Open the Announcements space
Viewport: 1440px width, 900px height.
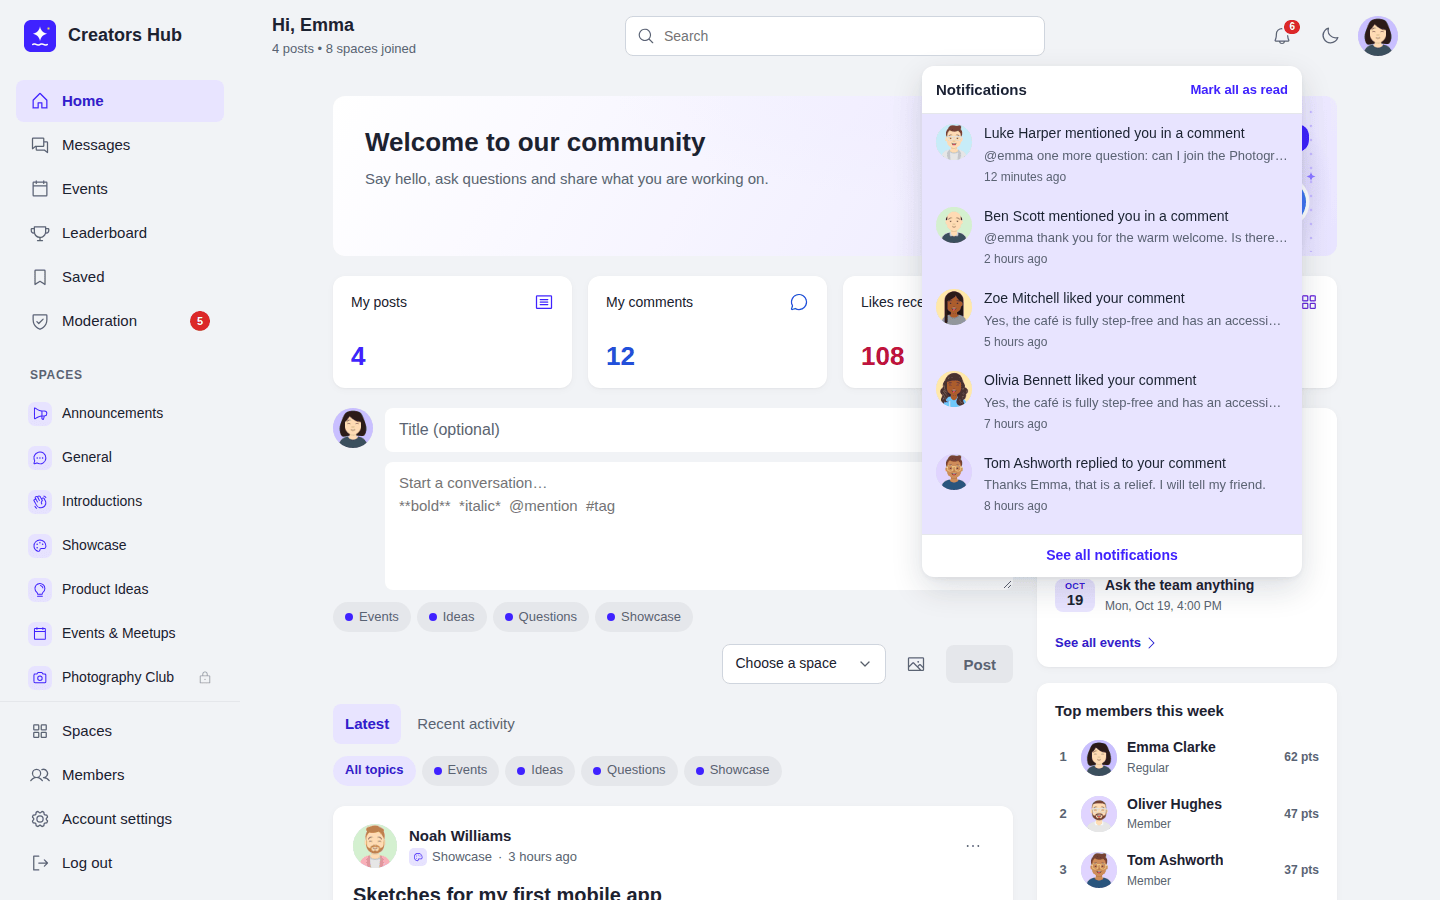pyautogui.click(x=120, y=413)
